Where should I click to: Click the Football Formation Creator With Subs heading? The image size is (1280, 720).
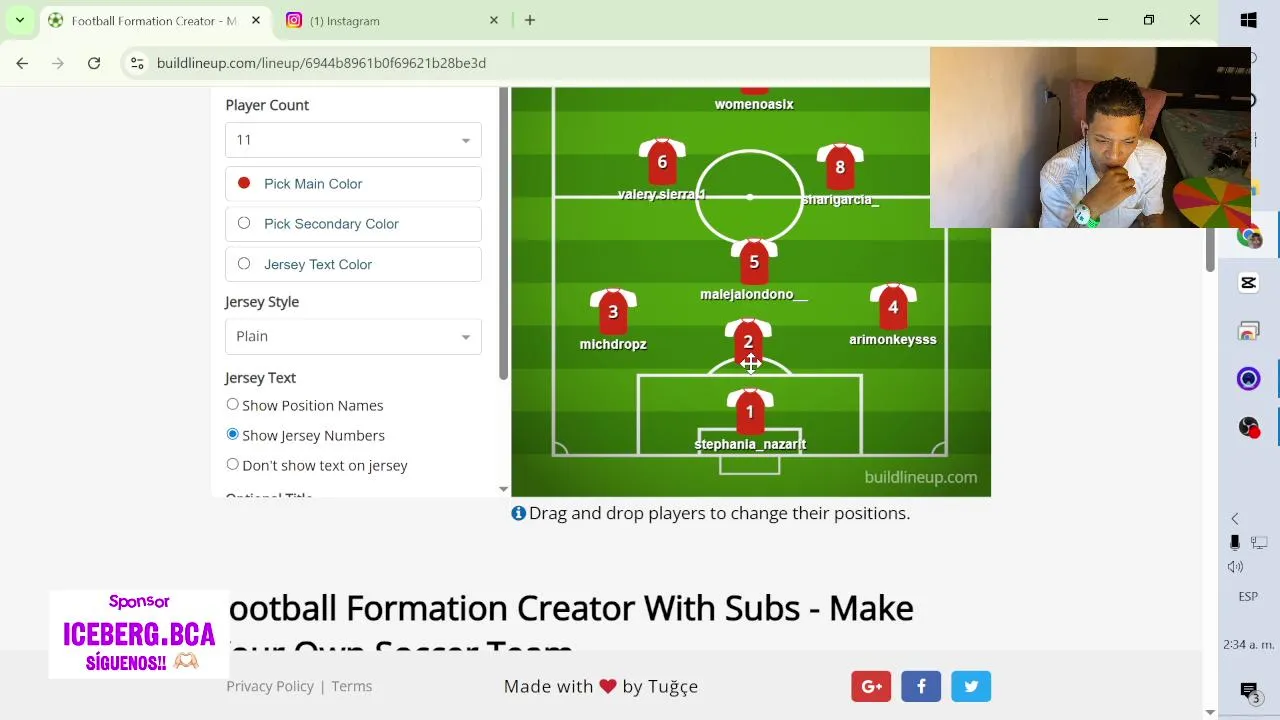[x=570, y=630]
